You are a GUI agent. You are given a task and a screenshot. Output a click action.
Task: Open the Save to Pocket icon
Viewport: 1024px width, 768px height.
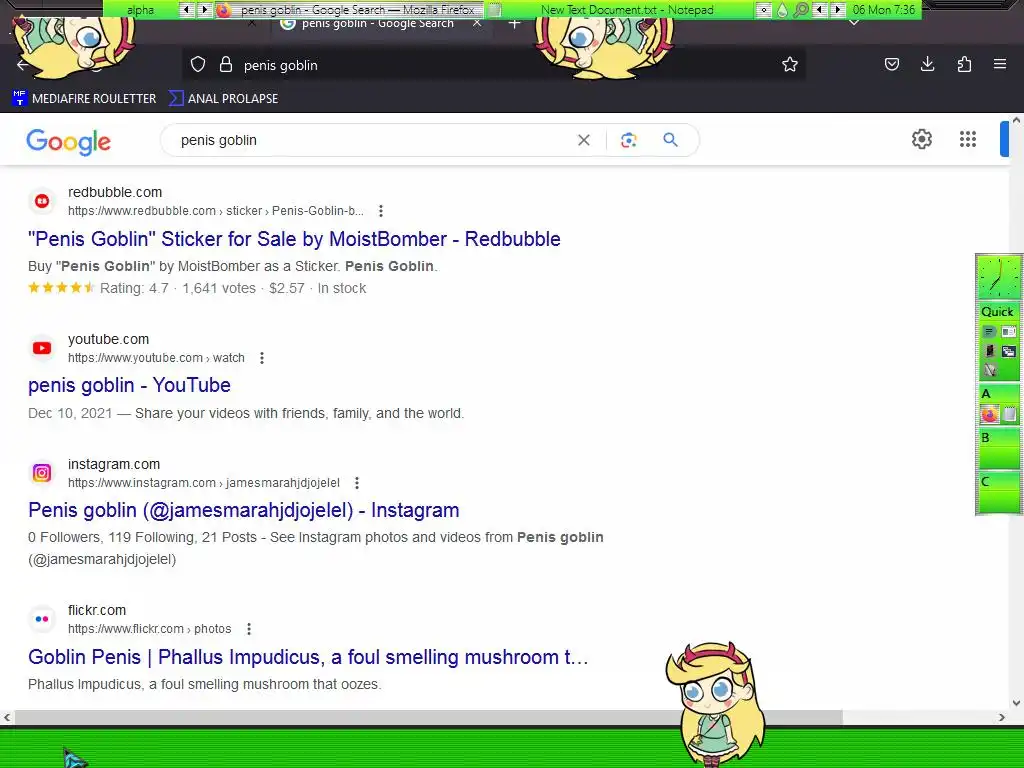pyautogui.click(x=891, y=64)
